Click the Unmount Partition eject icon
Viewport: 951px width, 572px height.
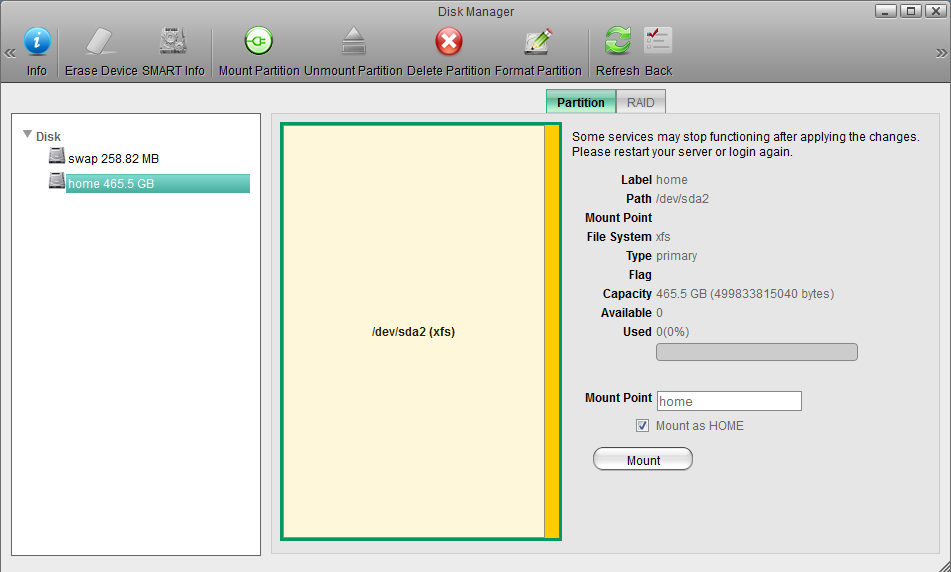point(353,42)
